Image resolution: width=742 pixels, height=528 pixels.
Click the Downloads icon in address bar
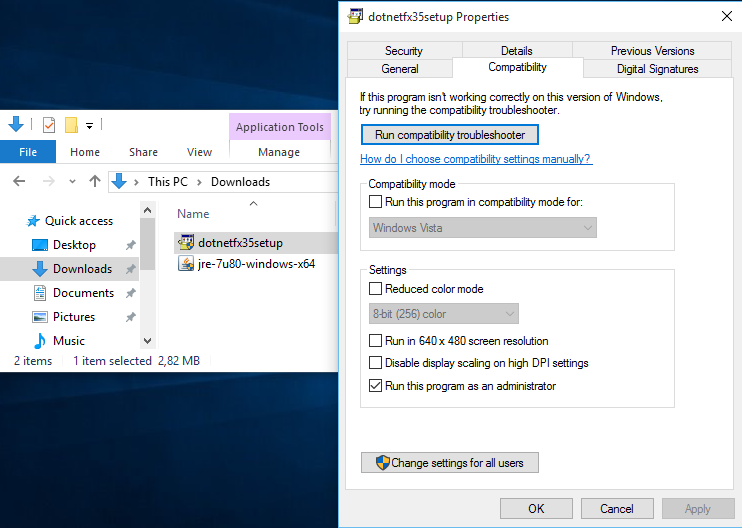(119, 181)
